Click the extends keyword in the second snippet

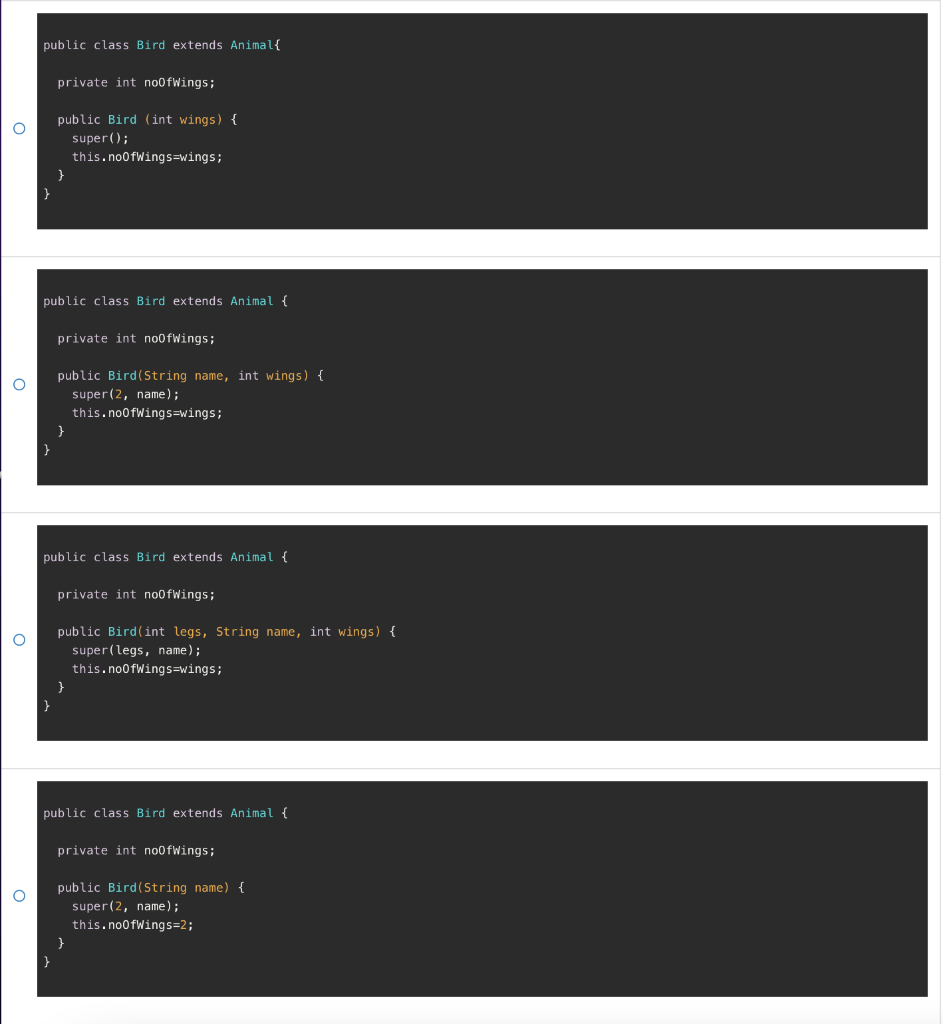pos(197,300)
